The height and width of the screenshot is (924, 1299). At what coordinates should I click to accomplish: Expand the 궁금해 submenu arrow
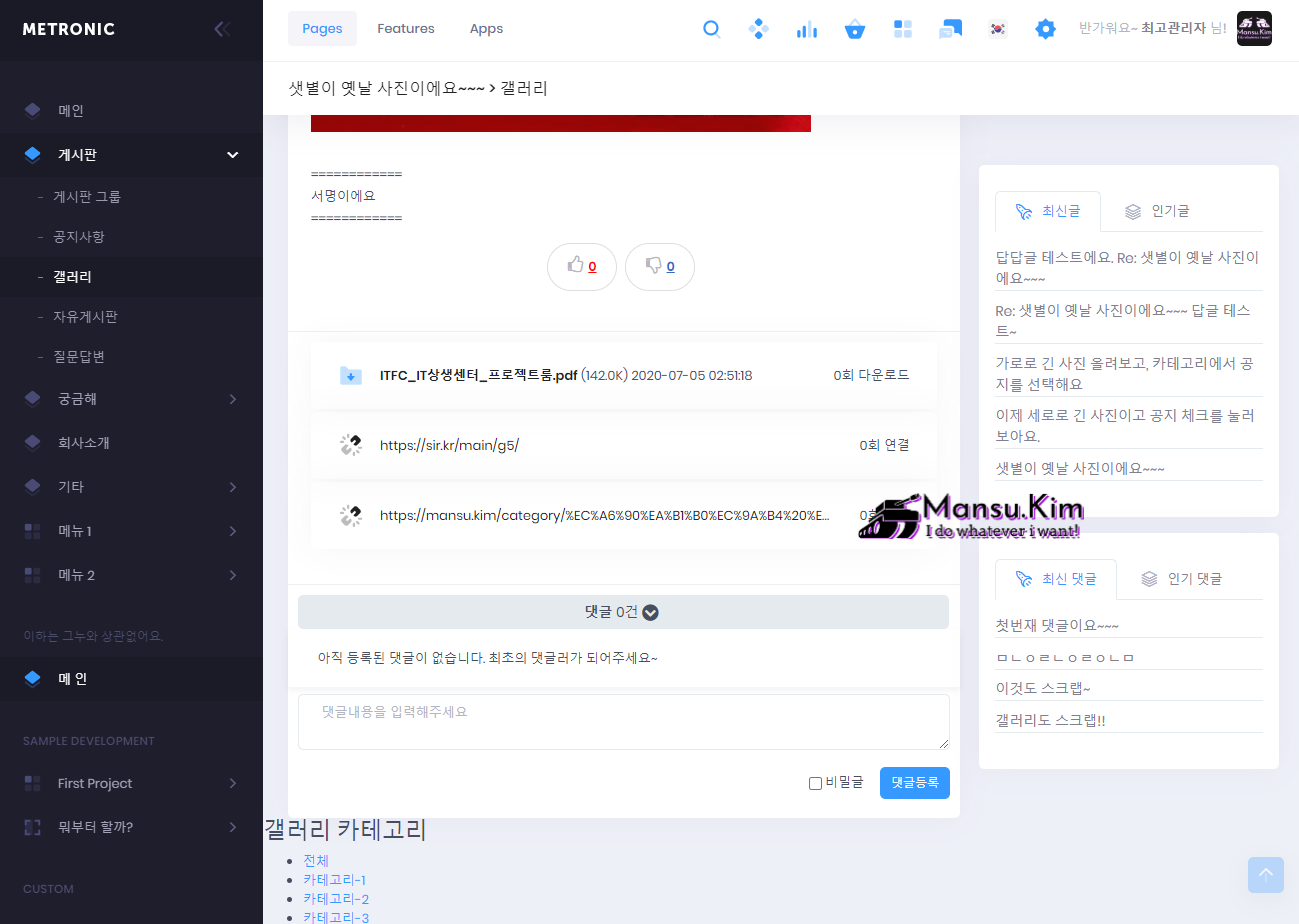click(233, 399)
